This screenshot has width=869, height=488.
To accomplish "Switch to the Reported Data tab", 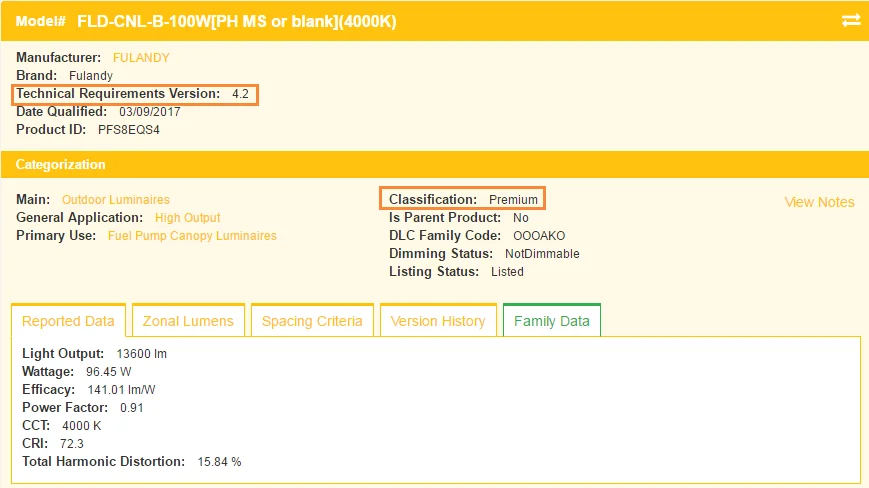I will (68, 321).
